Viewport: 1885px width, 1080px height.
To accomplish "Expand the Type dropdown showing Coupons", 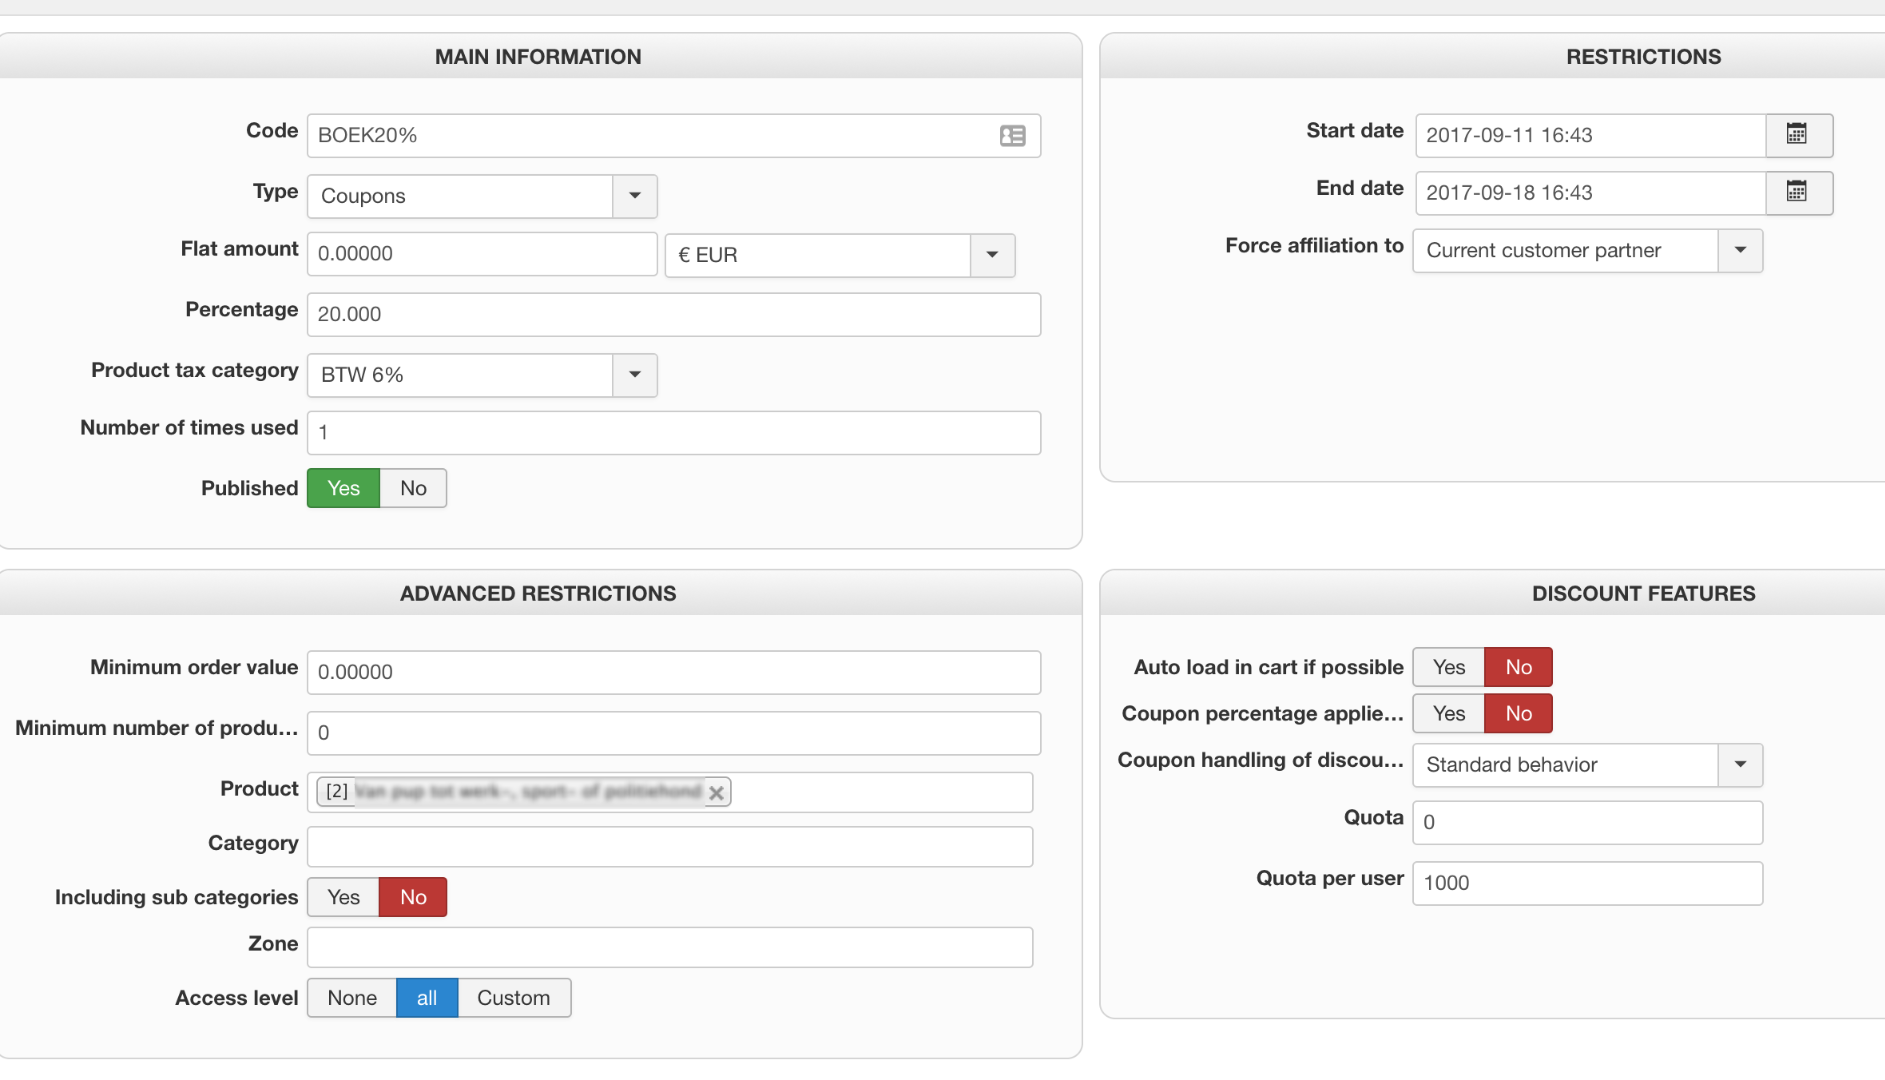I will click(x=634, y=196).
